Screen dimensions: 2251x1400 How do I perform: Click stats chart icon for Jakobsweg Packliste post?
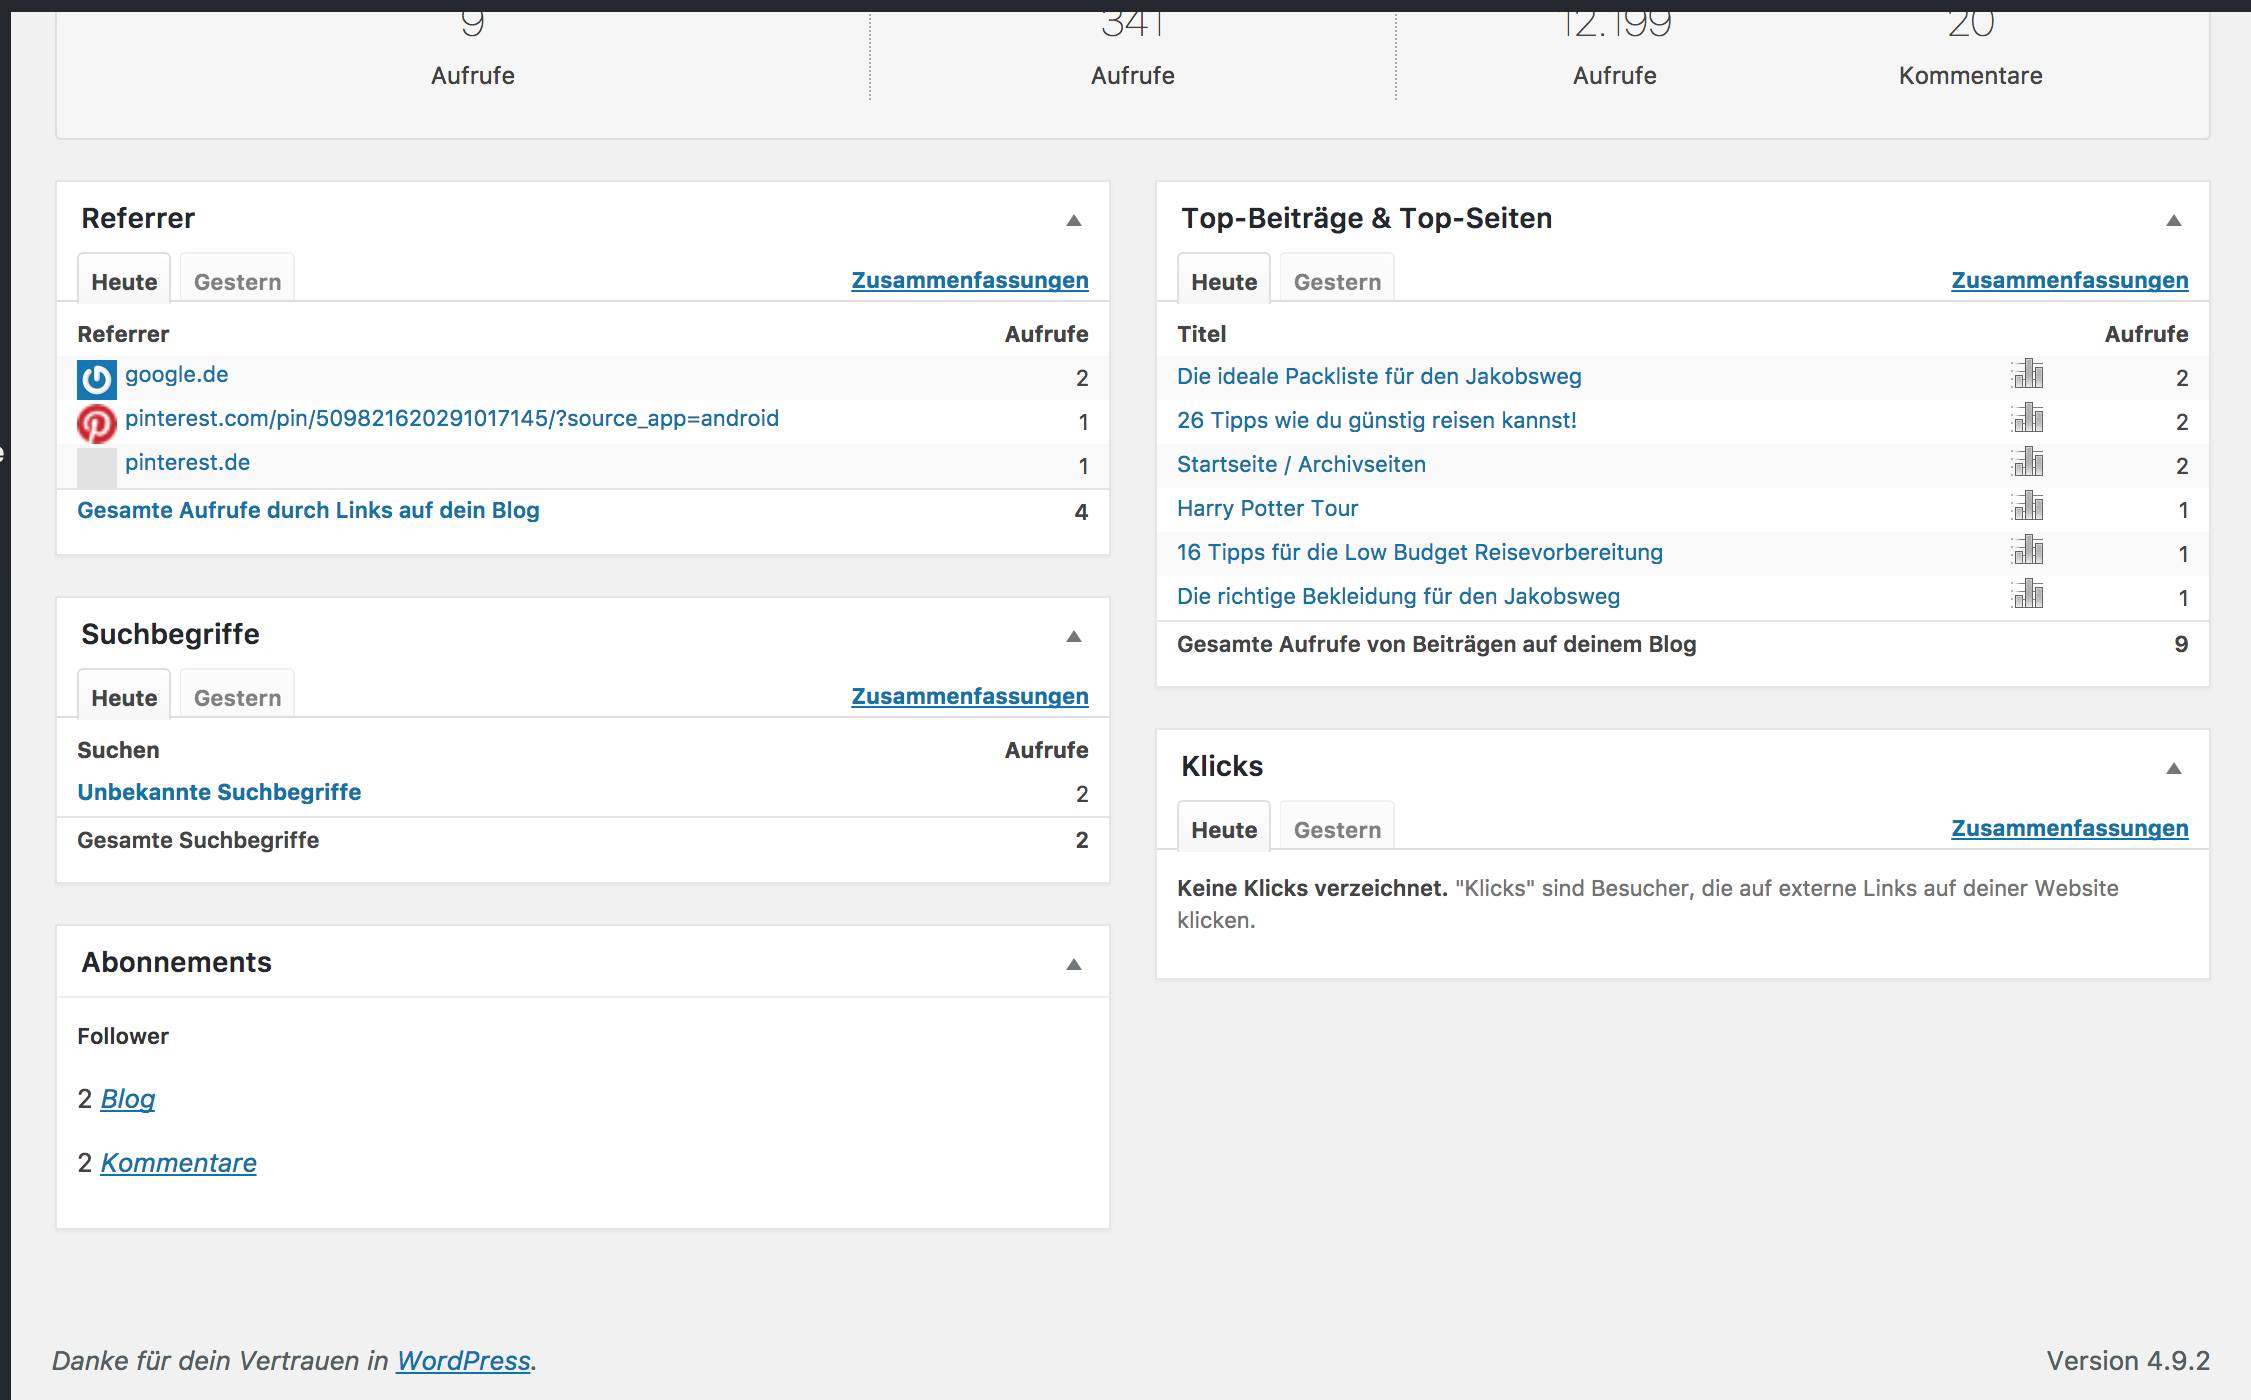tap(2027, 375)
